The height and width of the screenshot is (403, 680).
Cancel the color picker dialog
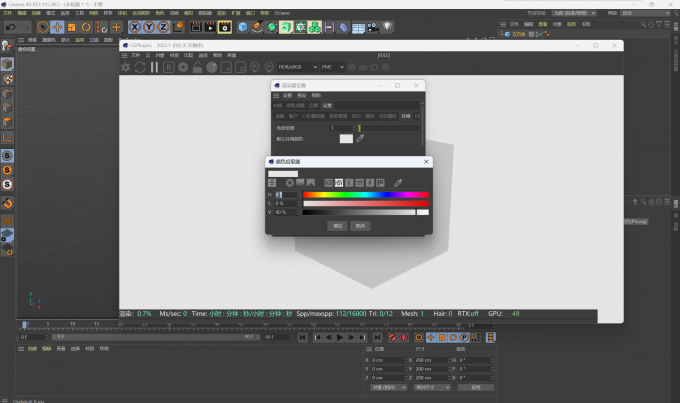[360, 226]
